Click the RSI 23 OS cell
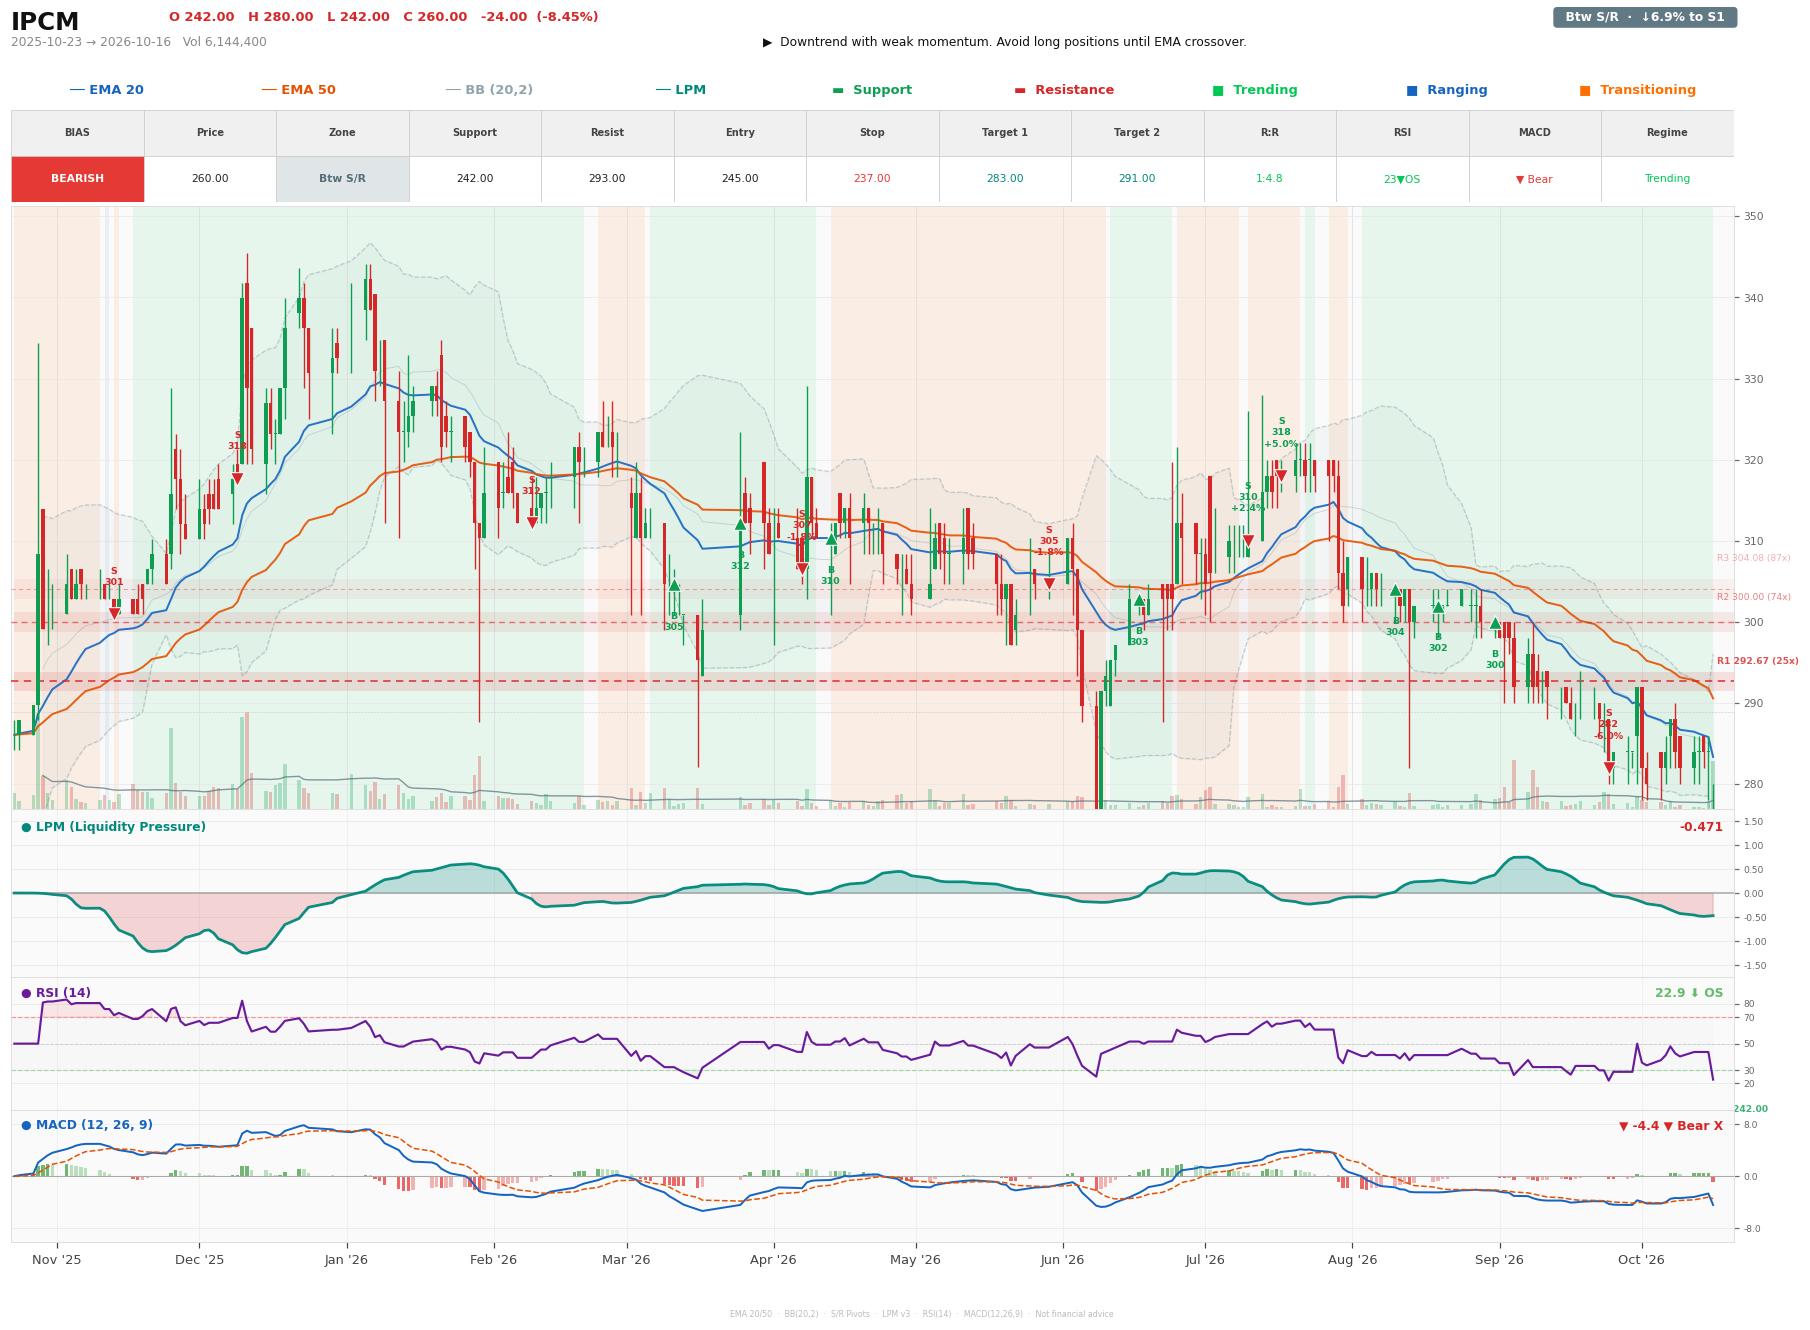 coord(1402,180)
